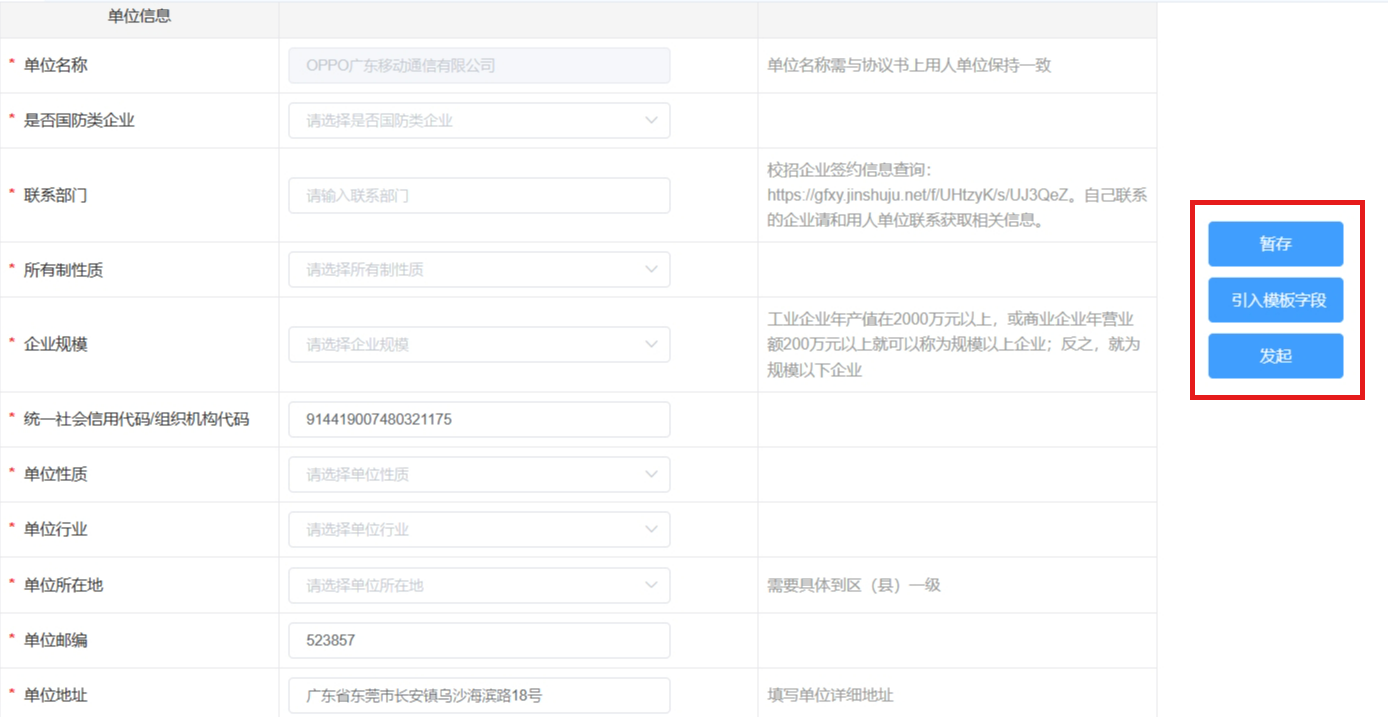Expand the 单位性质 selection box
The image size is (1388, 717).
(479, 474)
